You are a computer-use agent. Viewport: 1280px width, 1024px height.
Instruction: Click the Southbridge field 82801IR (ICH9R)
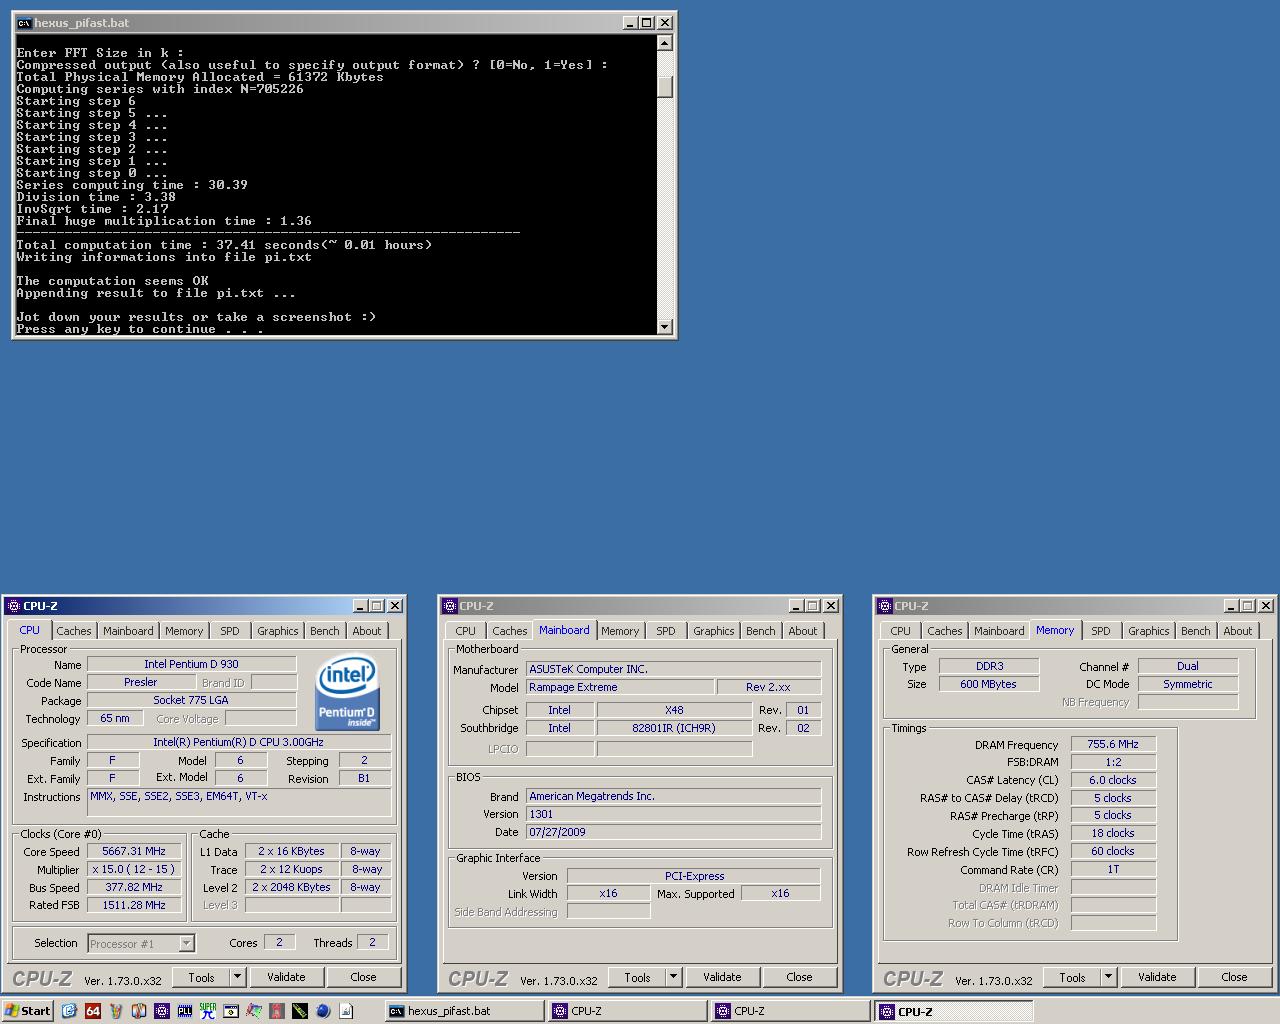click(x=674, y=728)
